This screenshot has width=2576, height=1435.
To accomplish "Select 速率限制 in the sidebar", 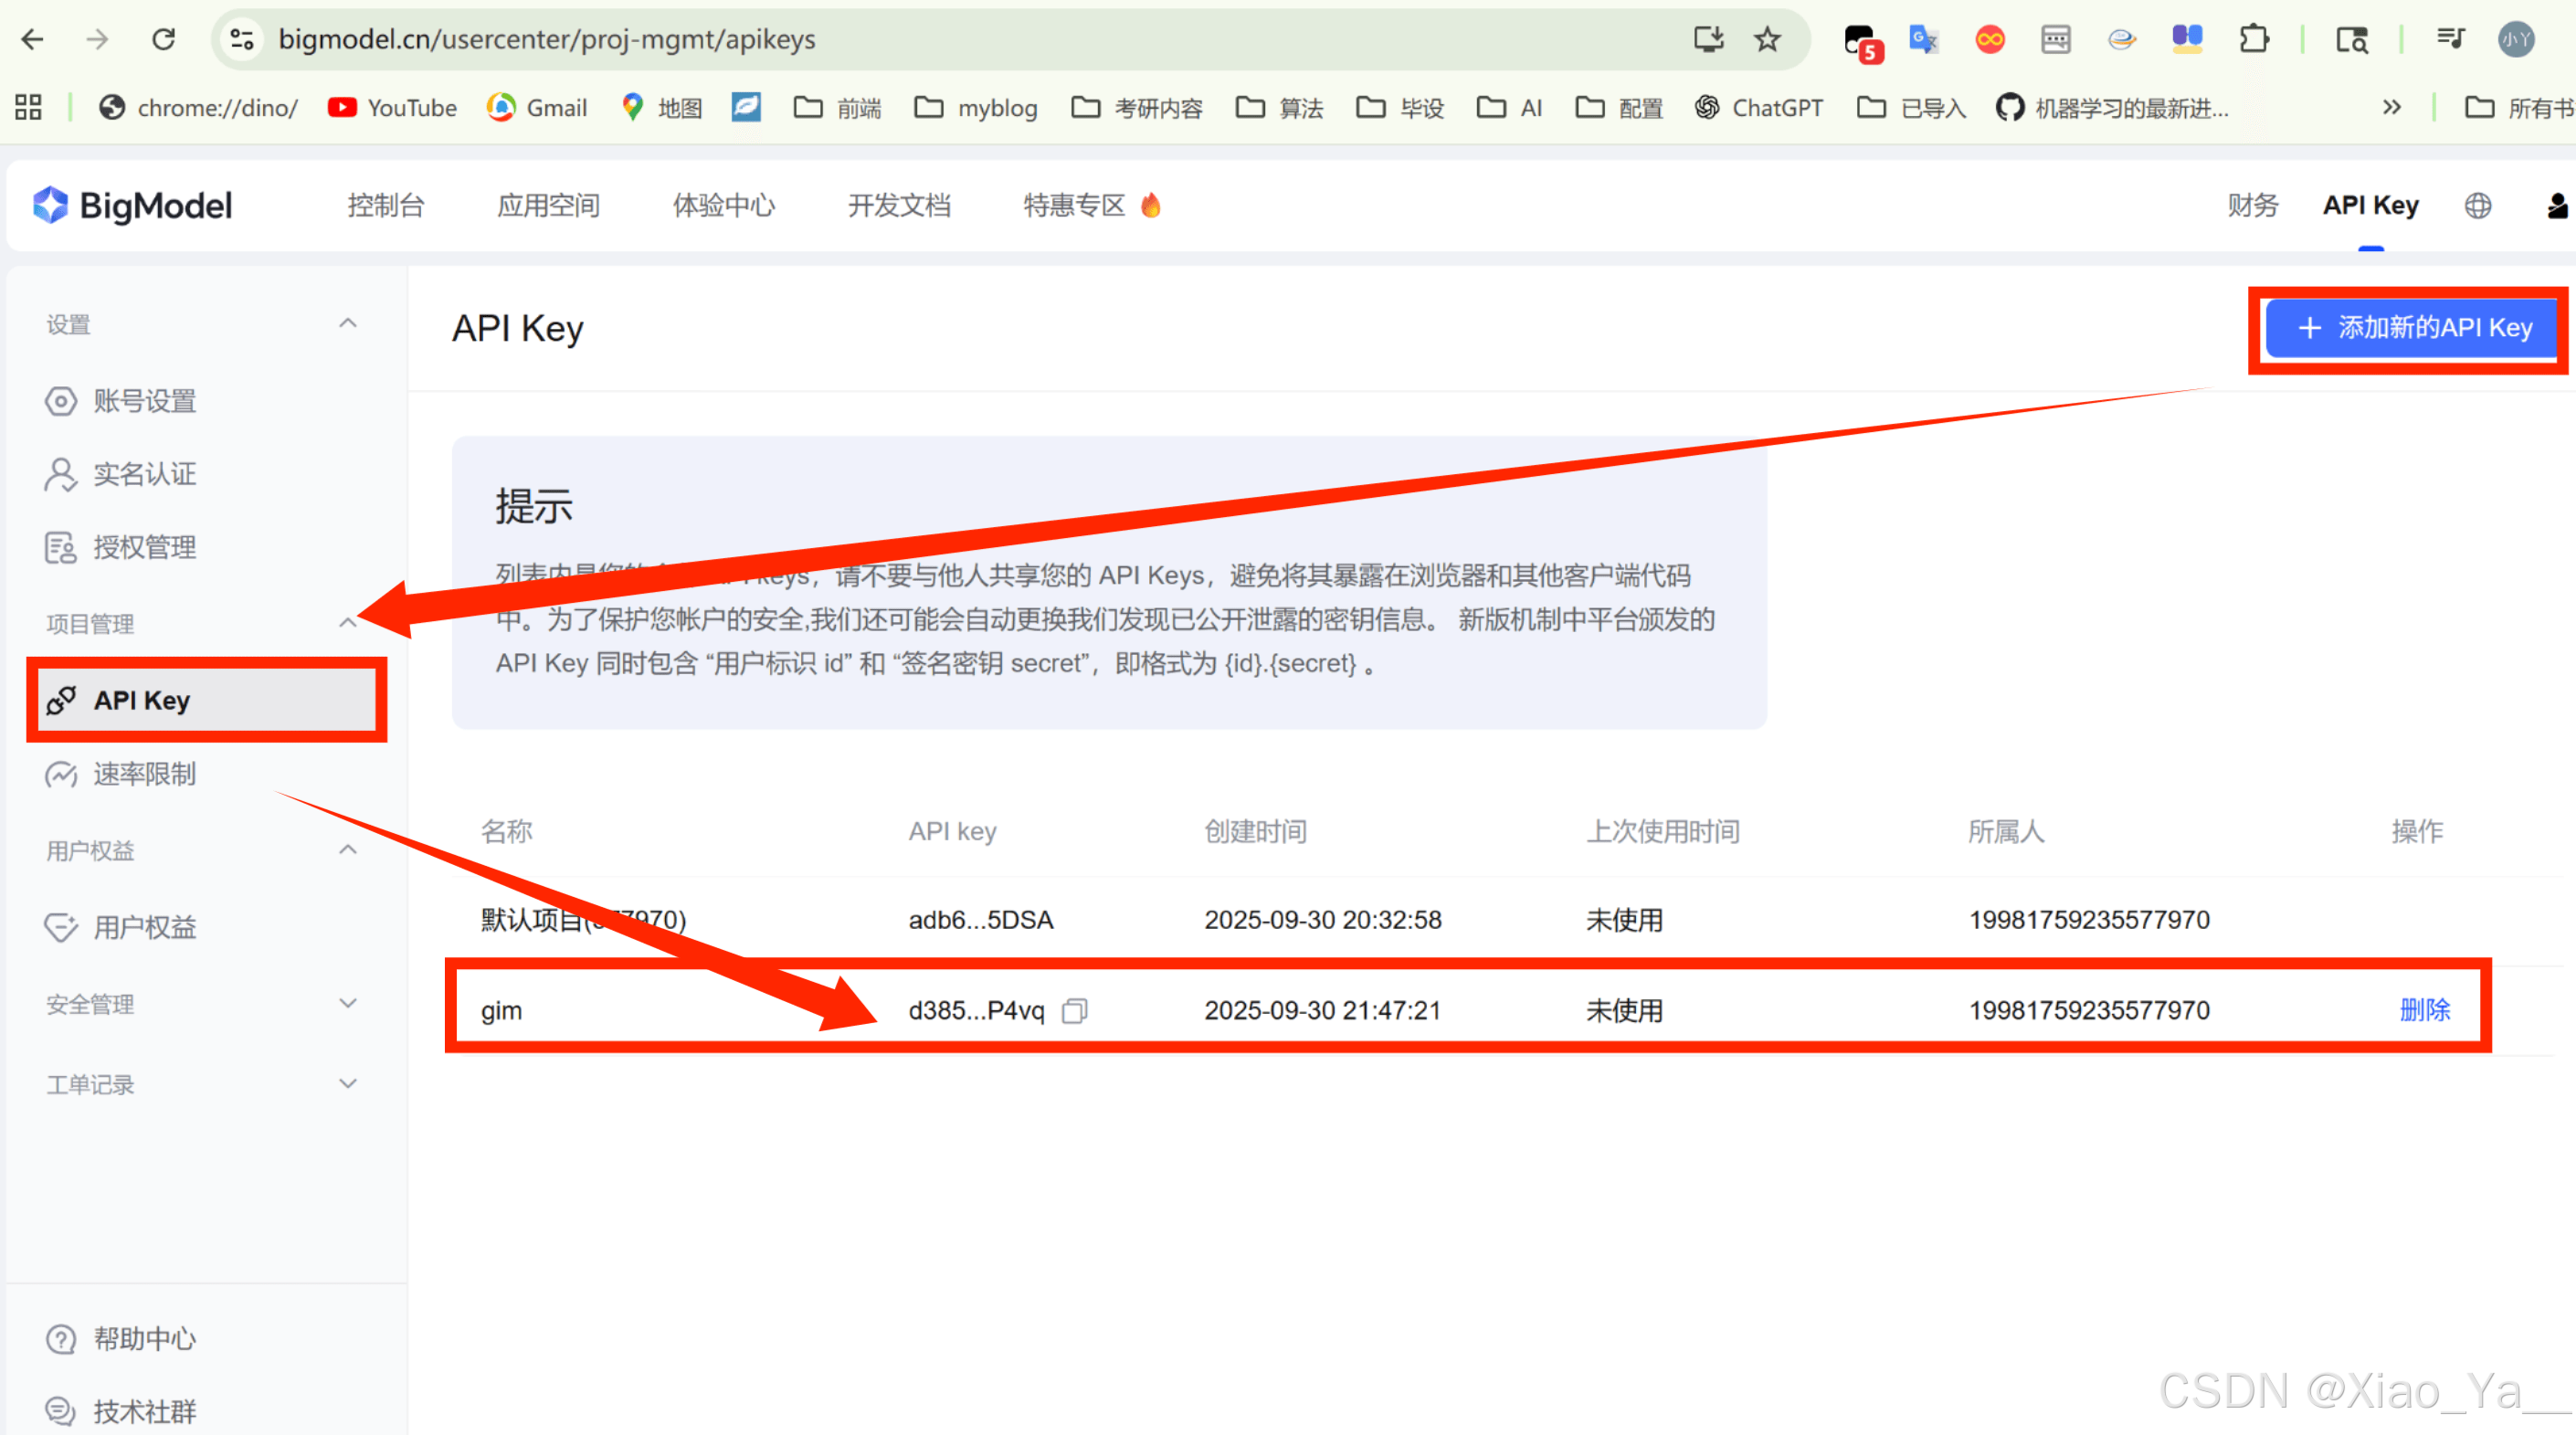I will [x=144, y=774].
